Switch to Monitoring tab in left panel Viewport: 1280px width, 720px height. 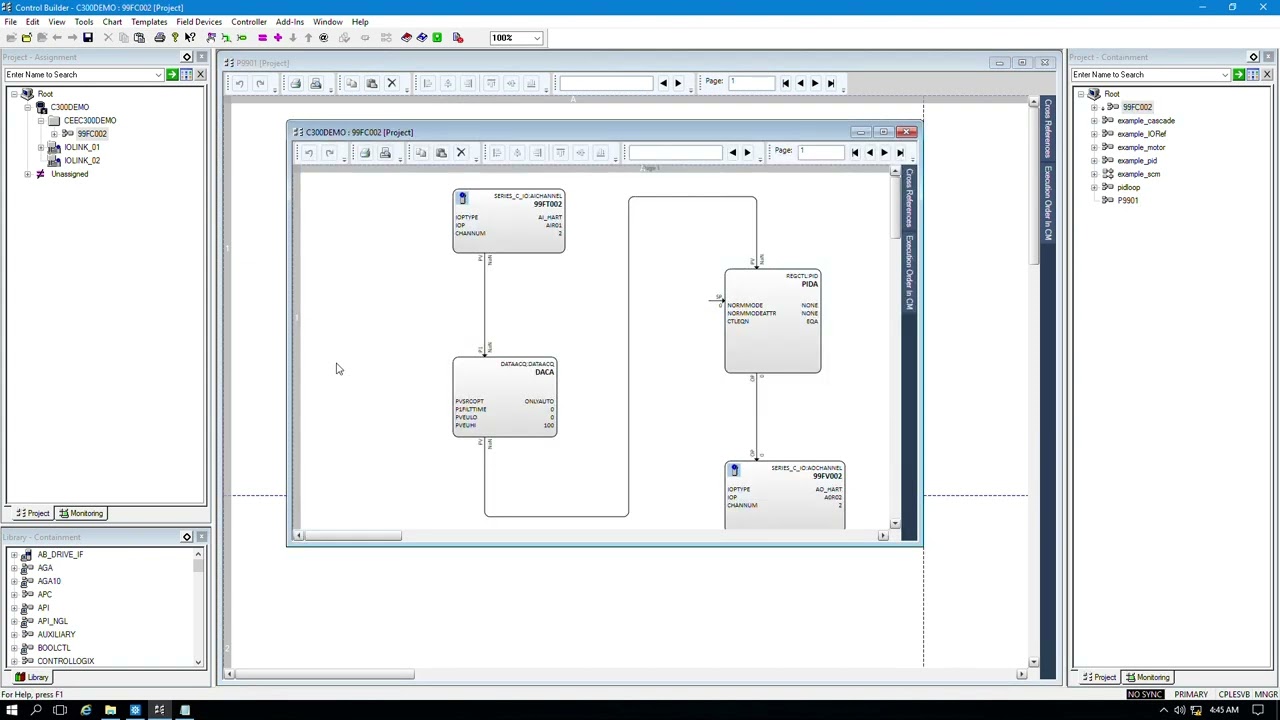81,513
